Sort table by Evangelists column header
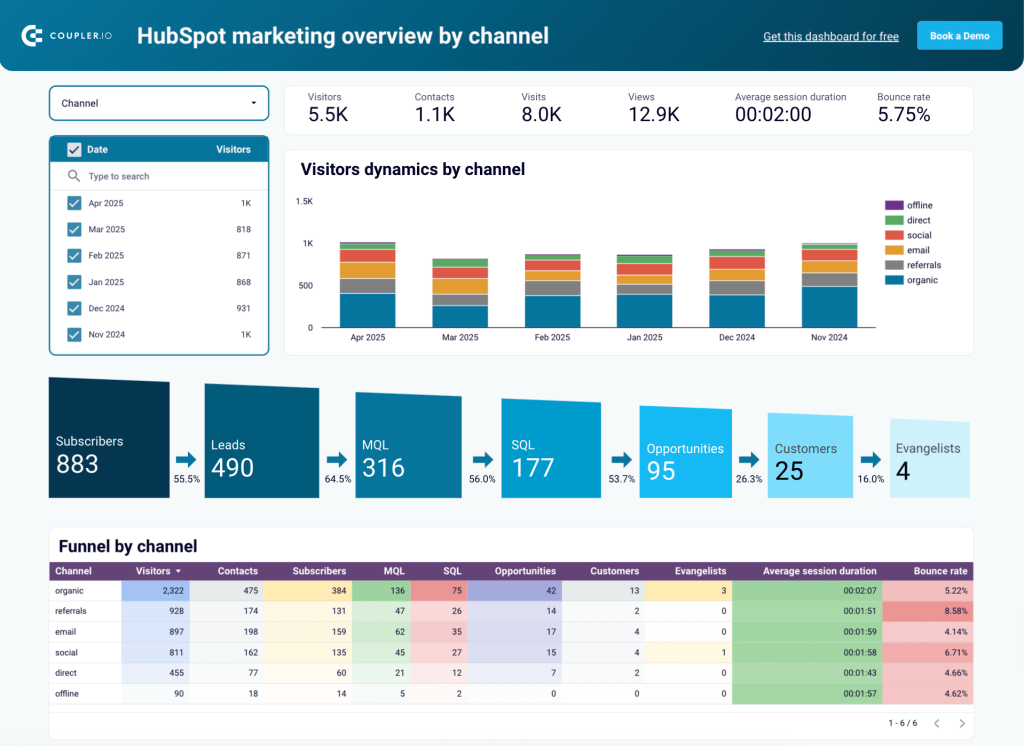 point(700,571)
